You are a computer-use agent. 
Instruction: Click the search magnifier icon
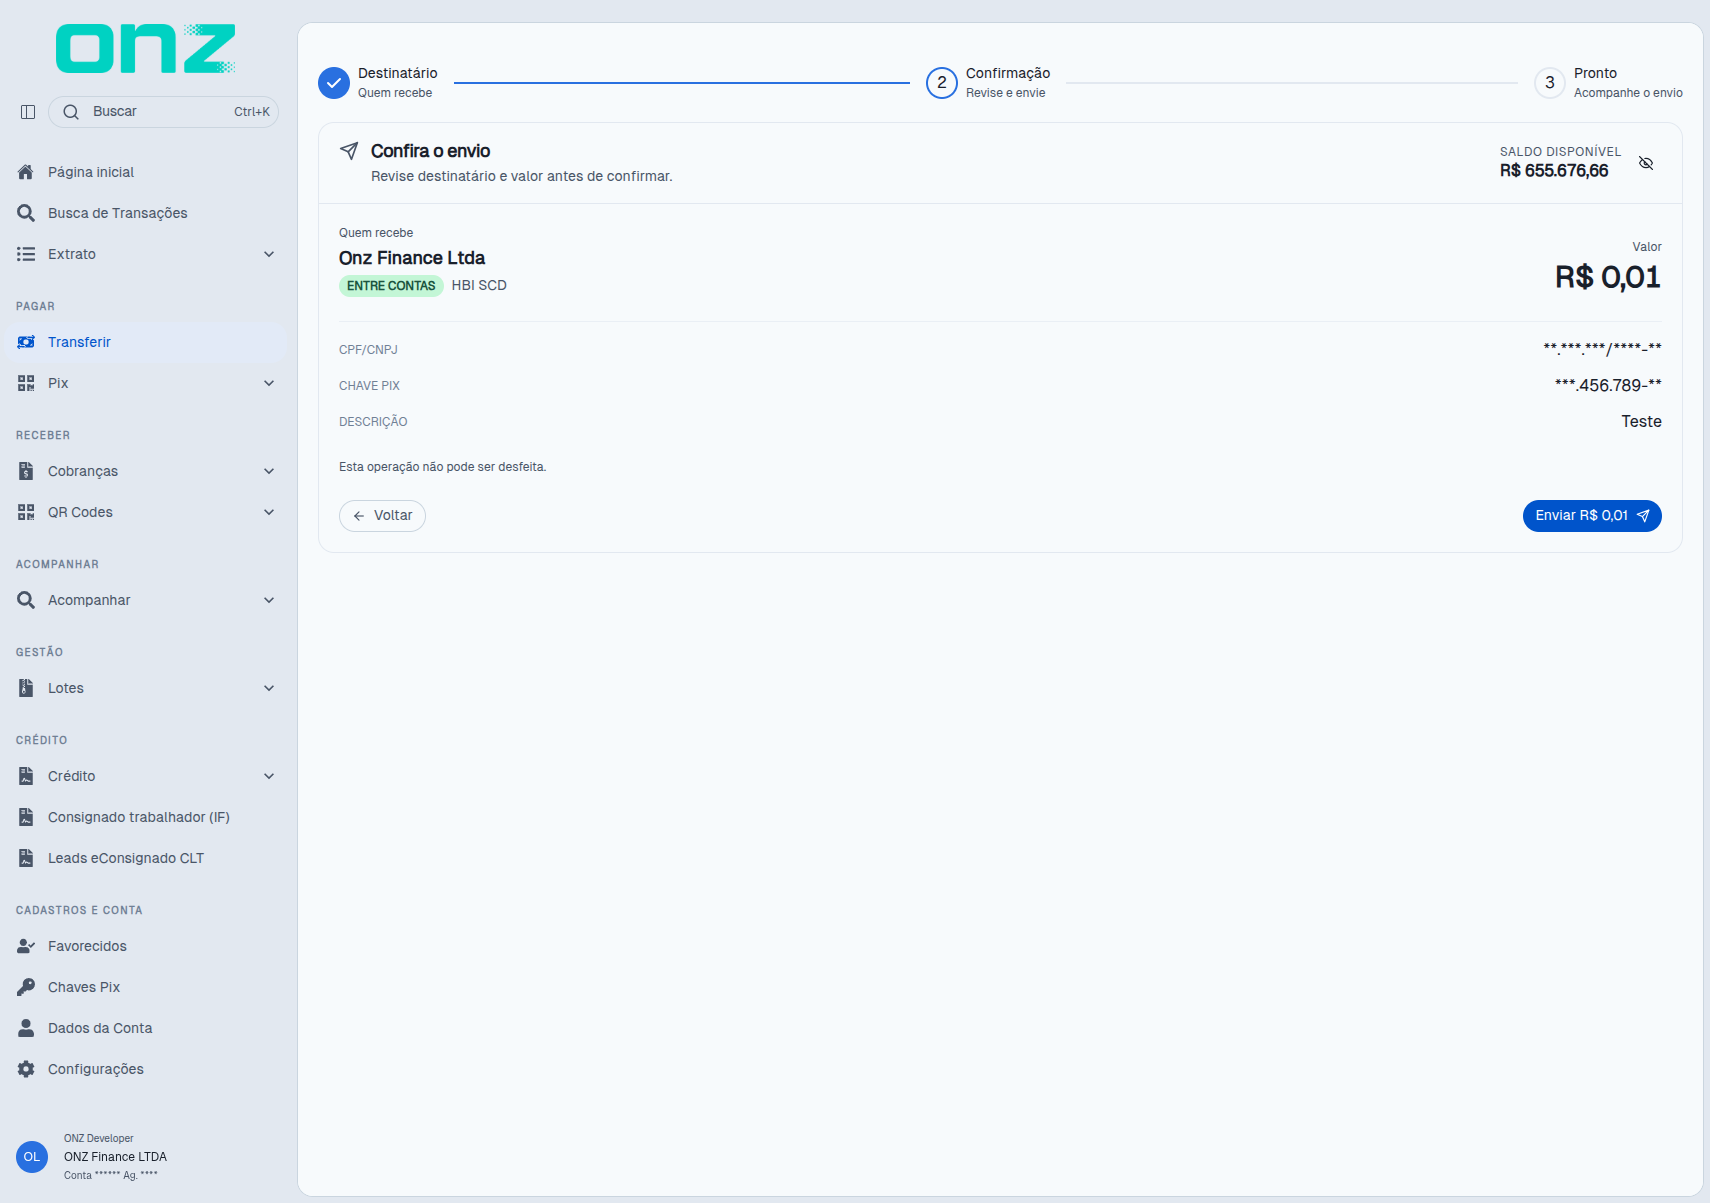pyautogui.click(x=71, y=112)
